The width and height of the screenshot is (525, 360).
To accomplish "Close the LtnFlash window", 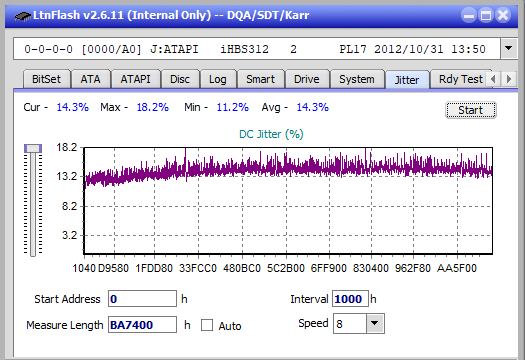I will click(503, 15).
